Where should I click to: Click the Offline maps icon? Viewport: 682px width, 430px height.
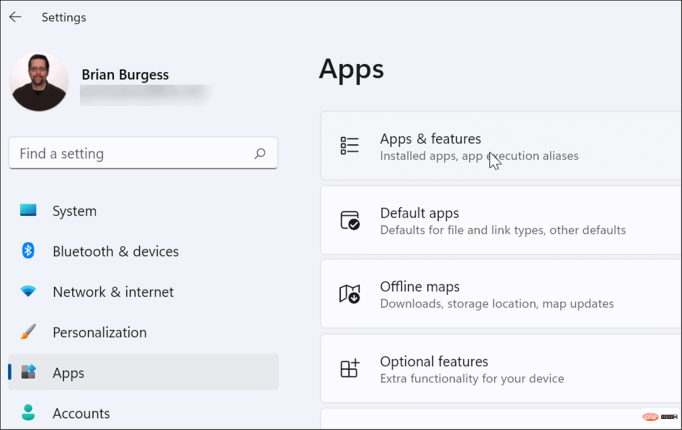coord(350,294)
